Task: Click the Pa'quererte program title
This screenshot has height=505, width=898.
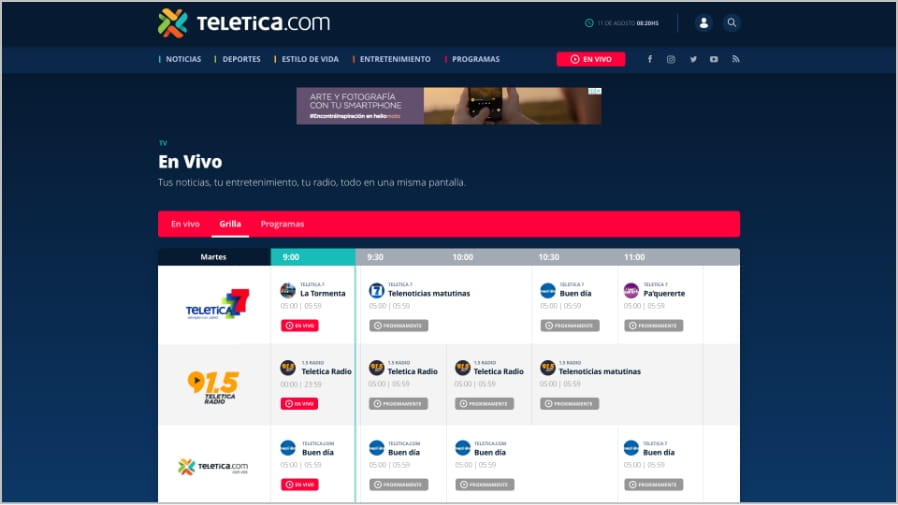Action: (x=664, y=293)
